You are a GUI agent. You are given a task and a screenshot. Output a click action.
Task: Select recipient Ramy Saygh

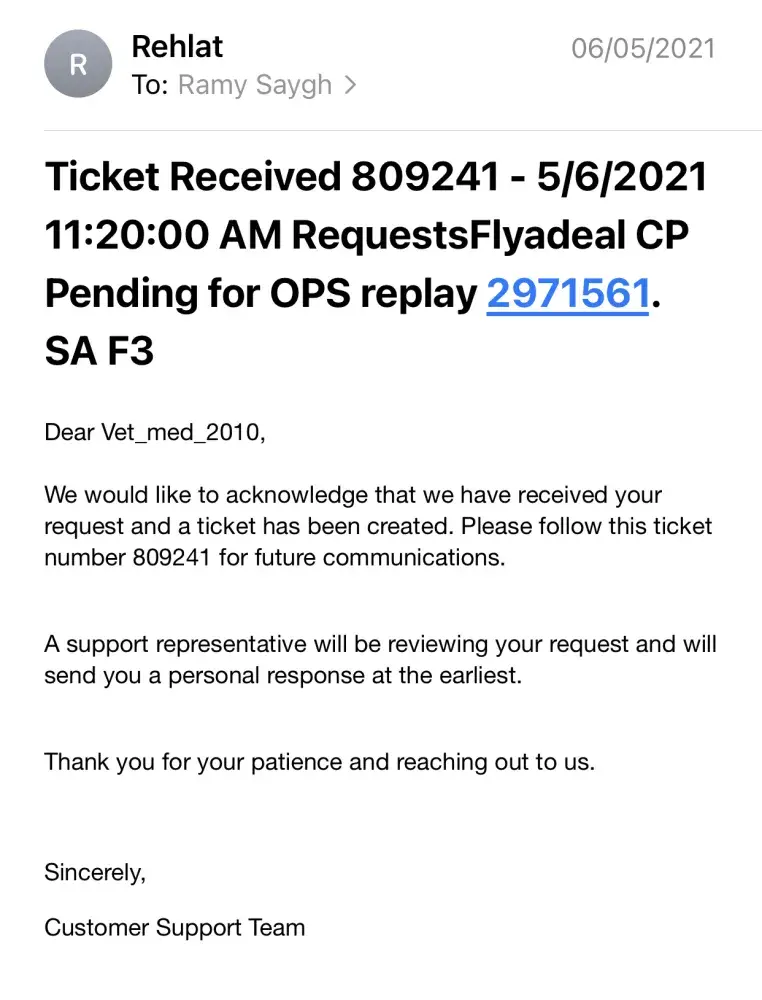tap(254, 86)
